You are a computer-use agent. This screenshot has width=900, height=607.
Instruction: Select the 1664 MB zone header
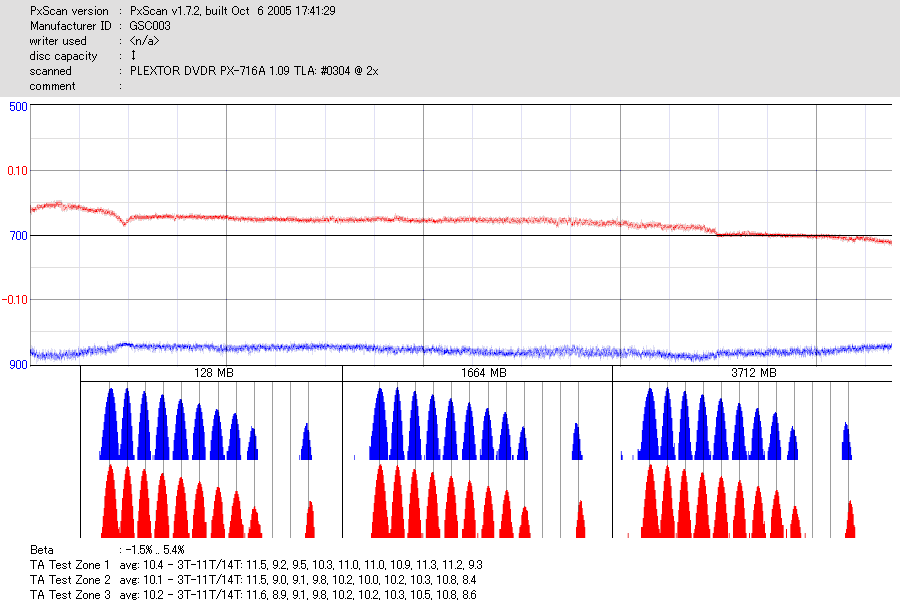coord(483,373)
